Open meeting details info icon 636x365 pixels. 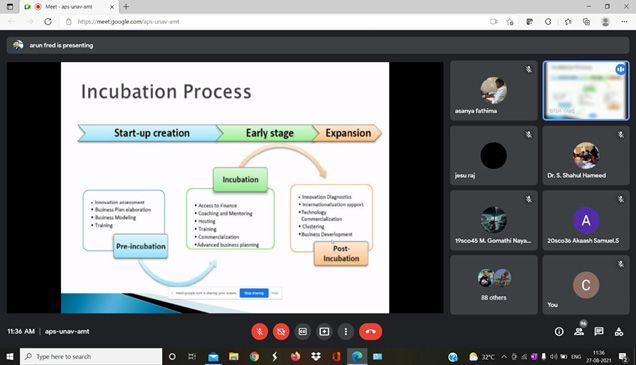[x=559, y=332]
